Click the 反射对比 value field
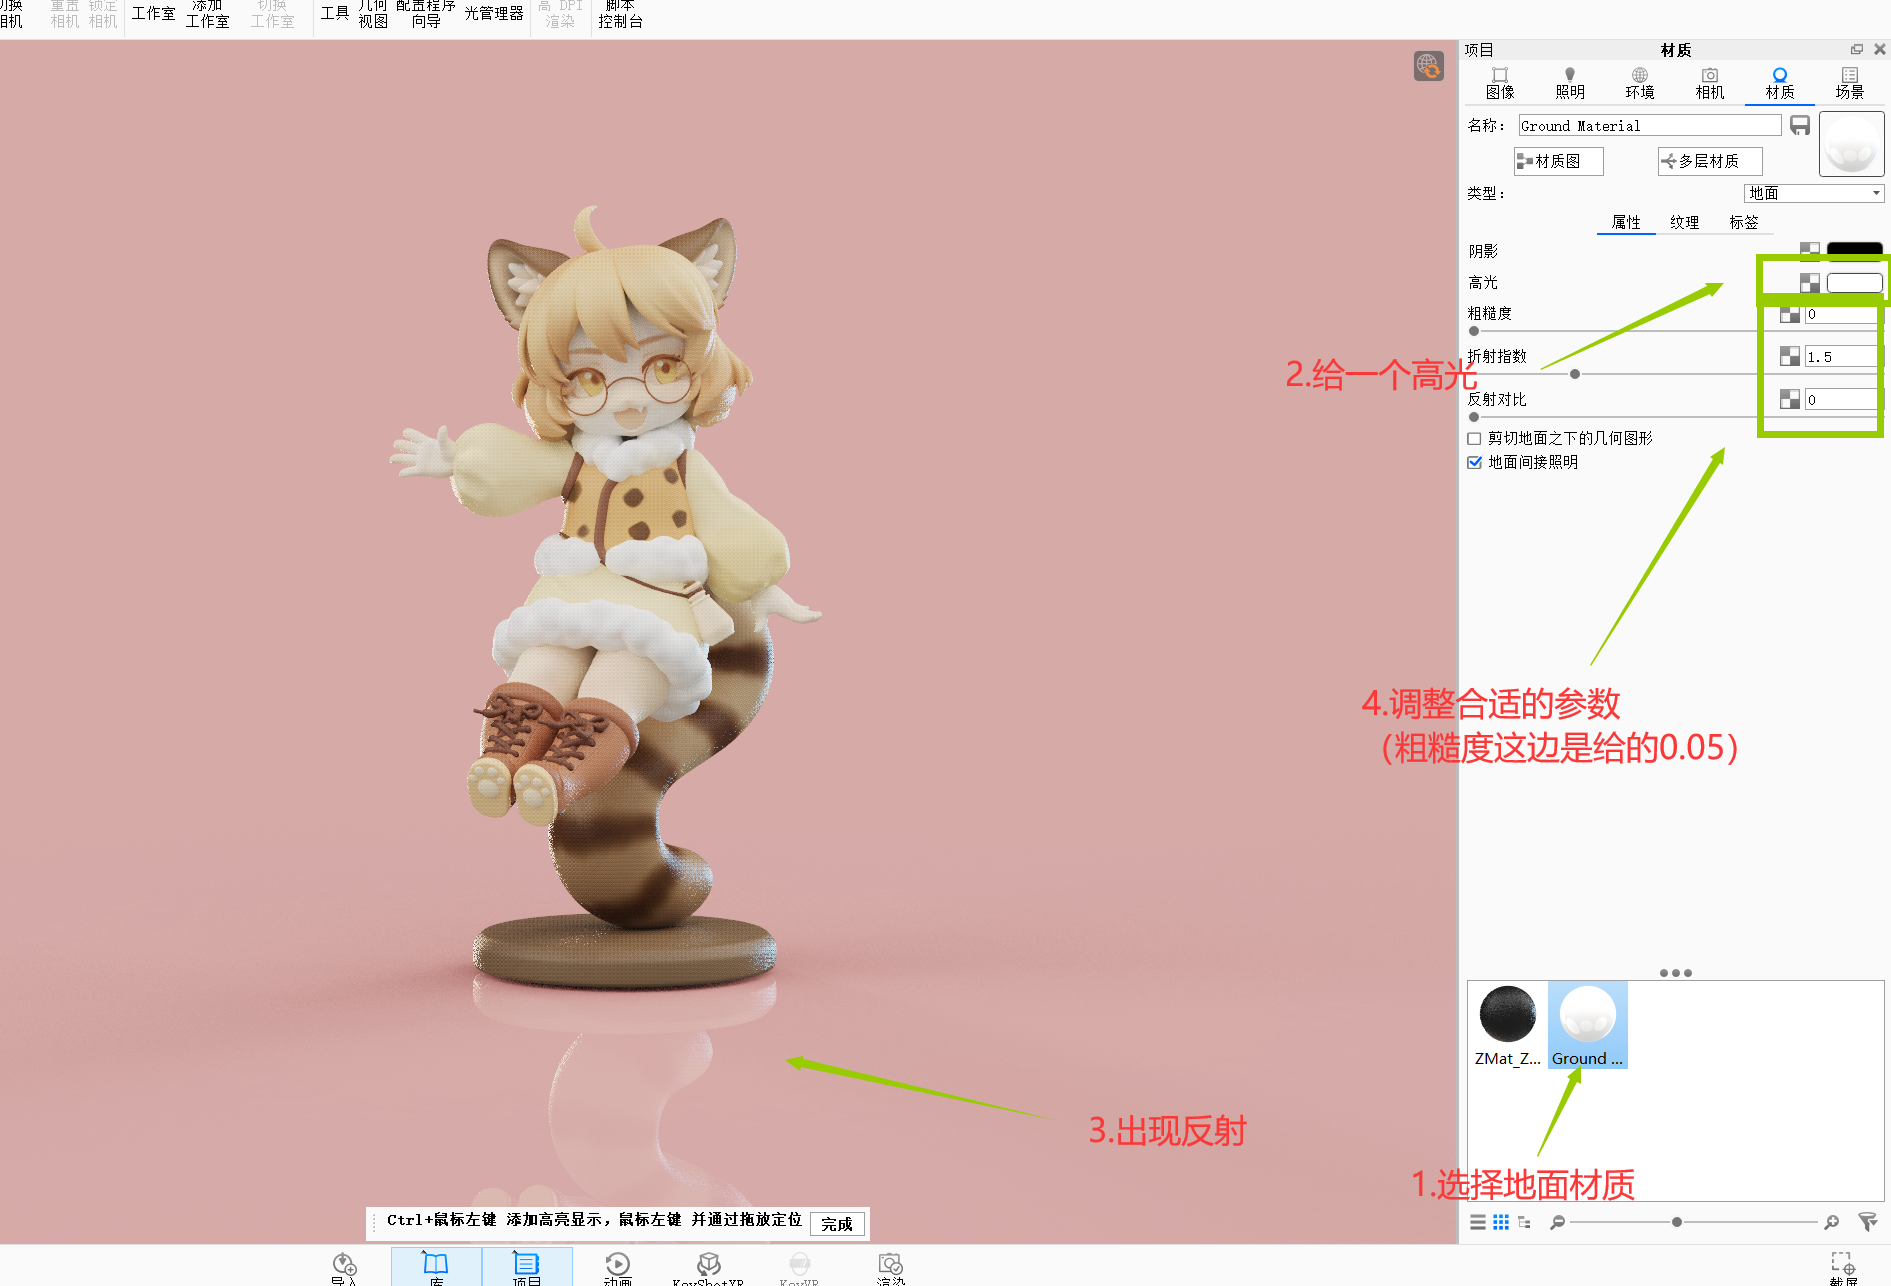 point(1841,399)
